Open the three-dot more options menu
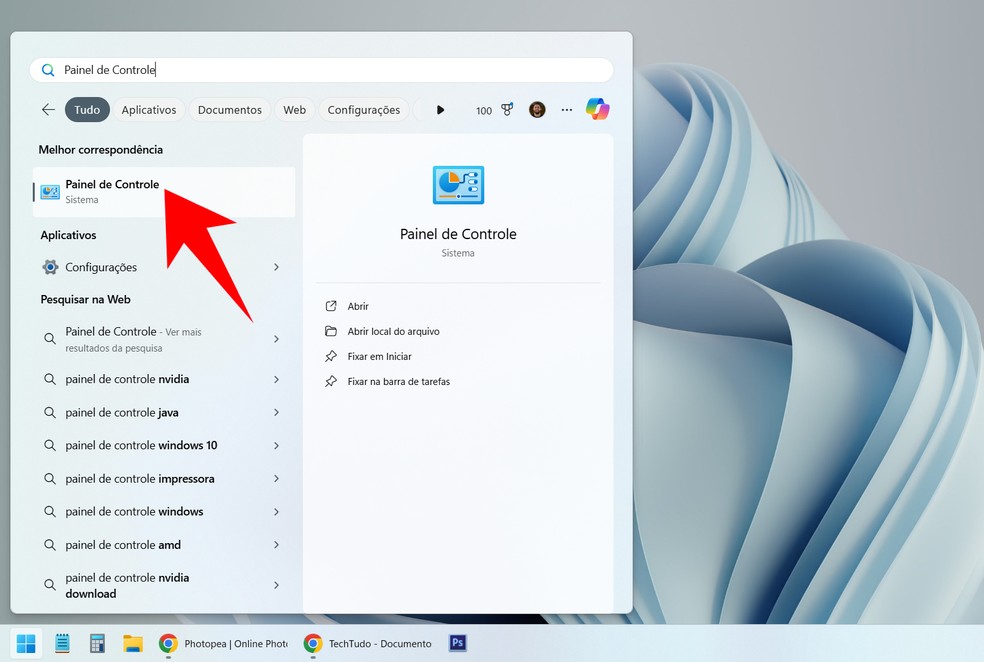The image size is (984, 662). 567,110
